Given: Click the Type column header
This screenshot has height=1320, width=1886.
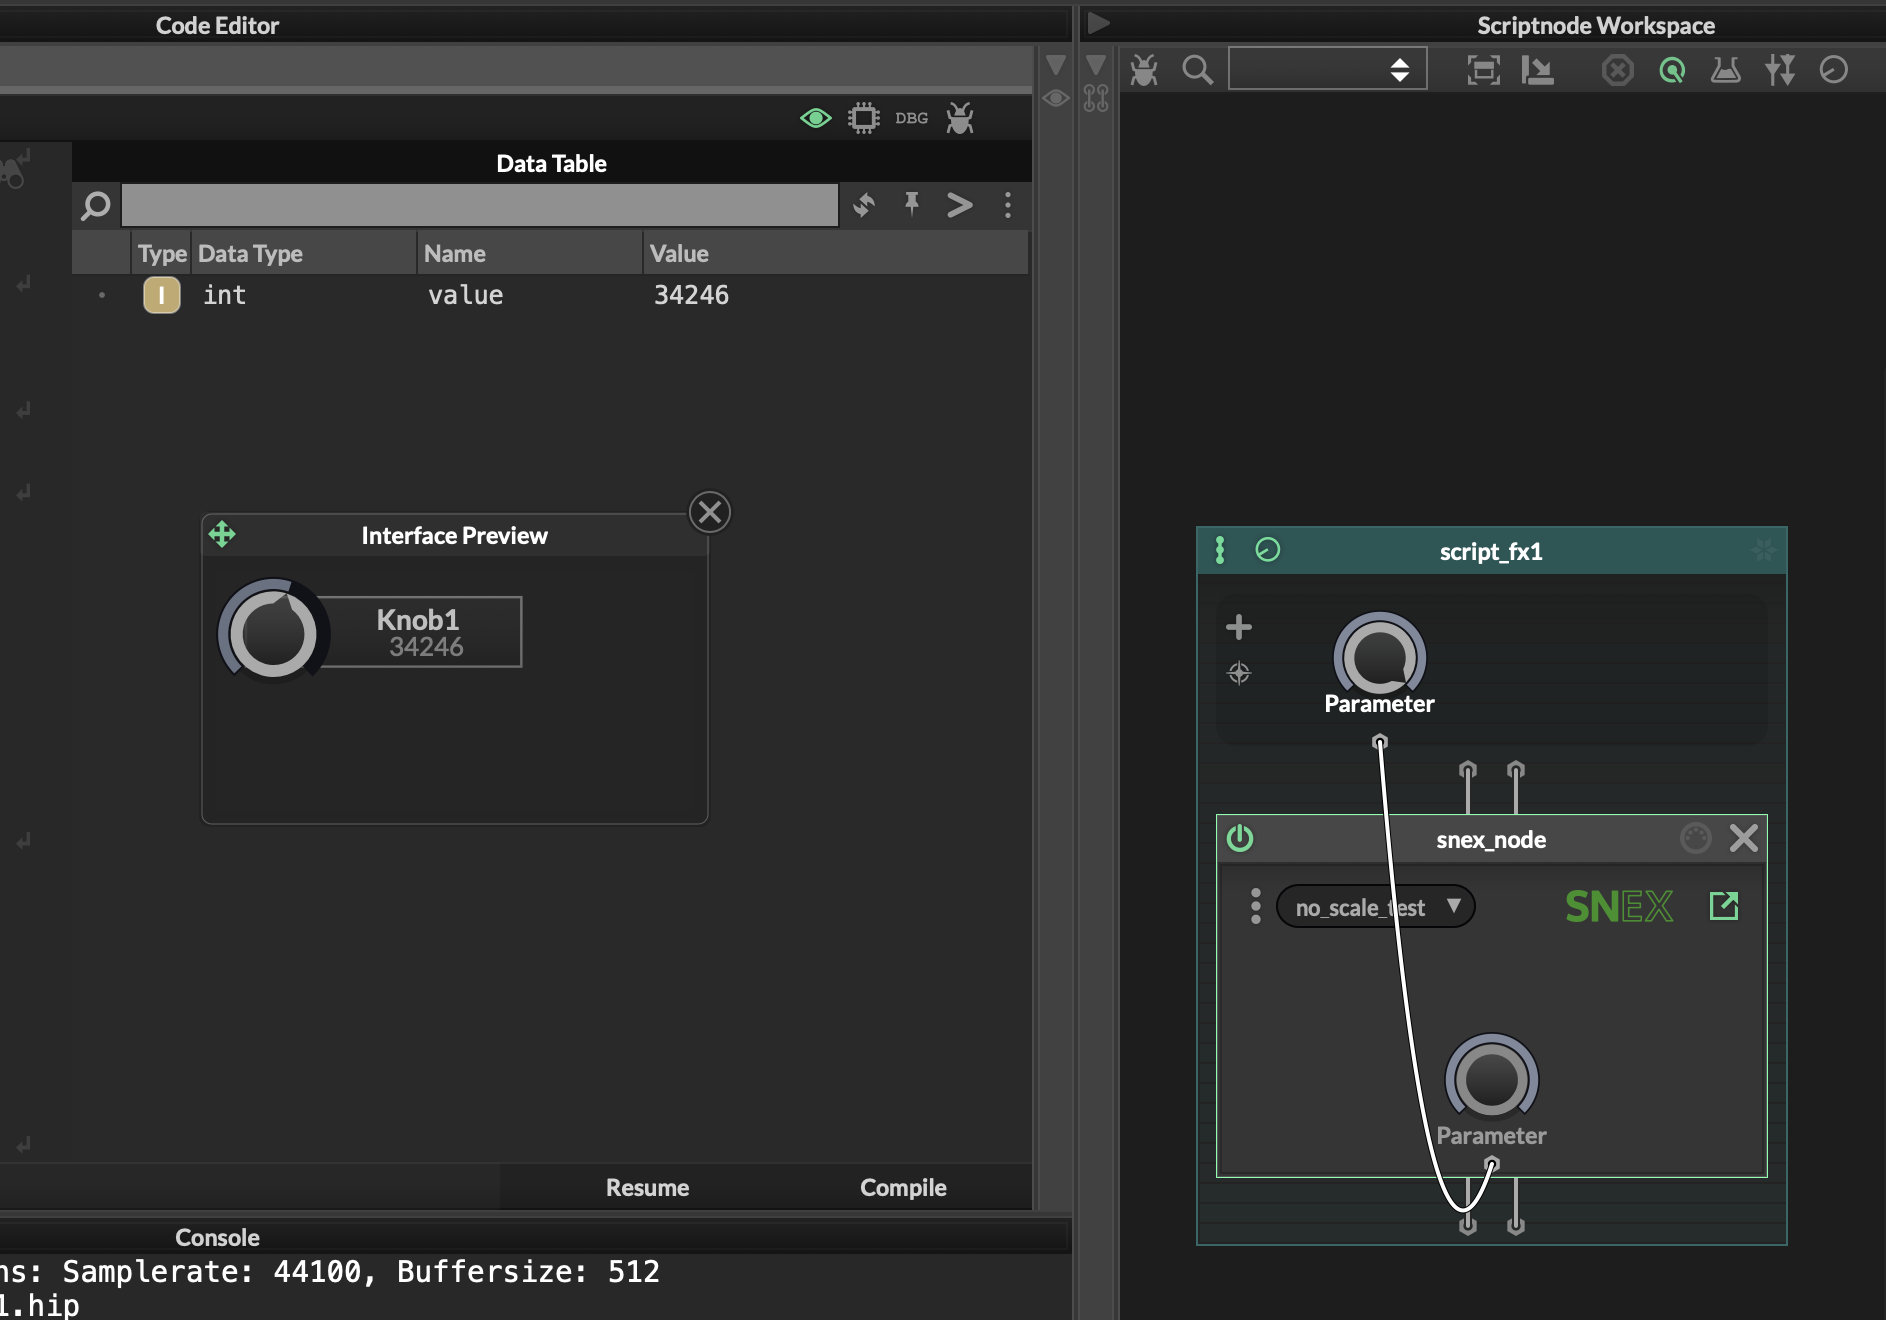Looking at the screenshot, I should (162, 254).
